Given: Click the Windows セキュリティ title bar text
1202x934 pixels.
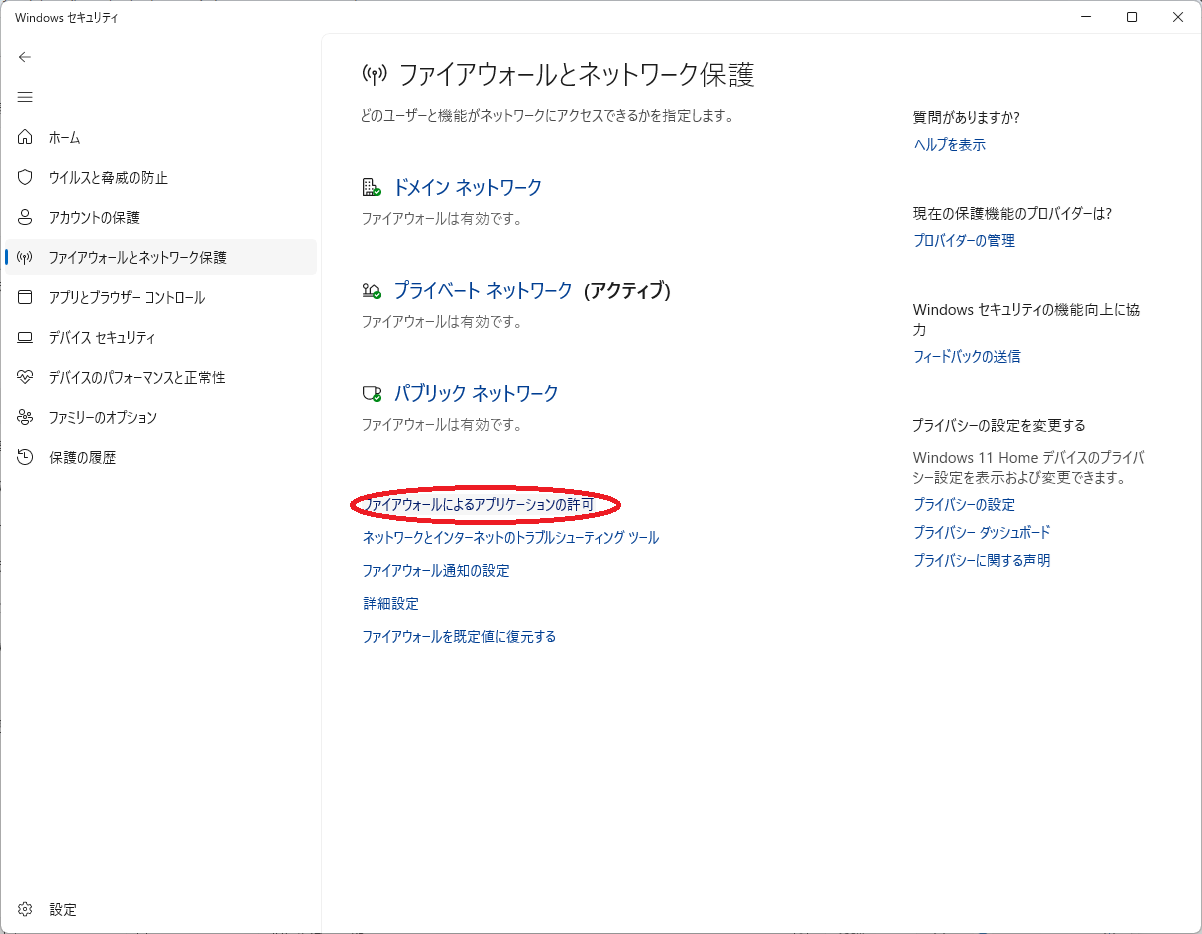Looking at the screenshot, I should pyautogui.click(x=67, y=17).
